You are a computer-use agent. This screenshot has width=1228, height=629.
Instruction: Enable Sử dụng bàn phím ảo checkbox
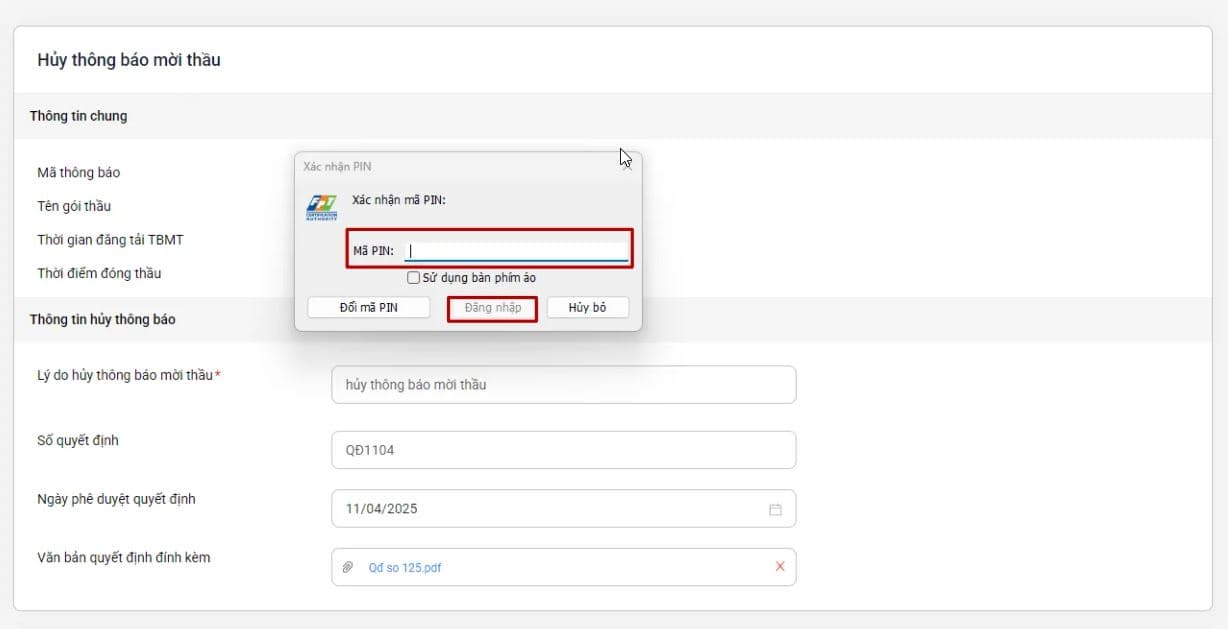pos(413,278)
